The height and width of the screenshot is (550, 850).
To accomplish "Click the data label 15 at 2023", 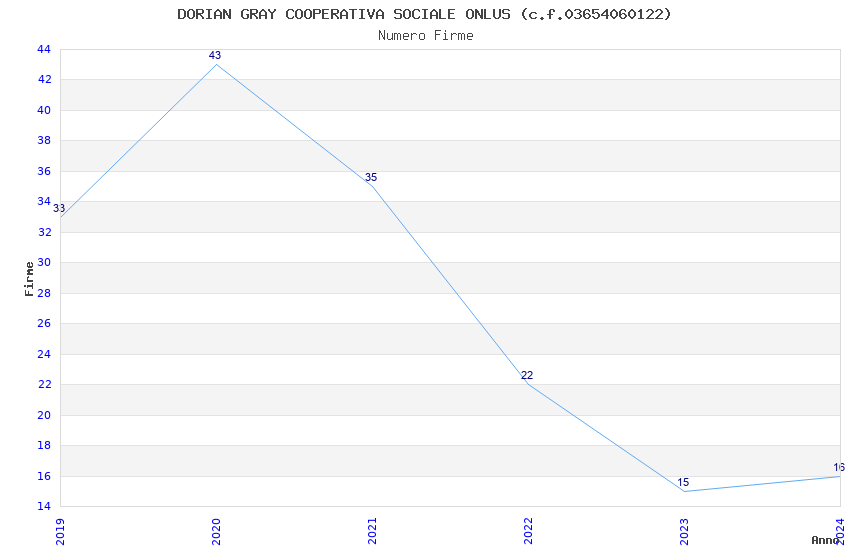I will pyautogui.click(x=683, y=482).
